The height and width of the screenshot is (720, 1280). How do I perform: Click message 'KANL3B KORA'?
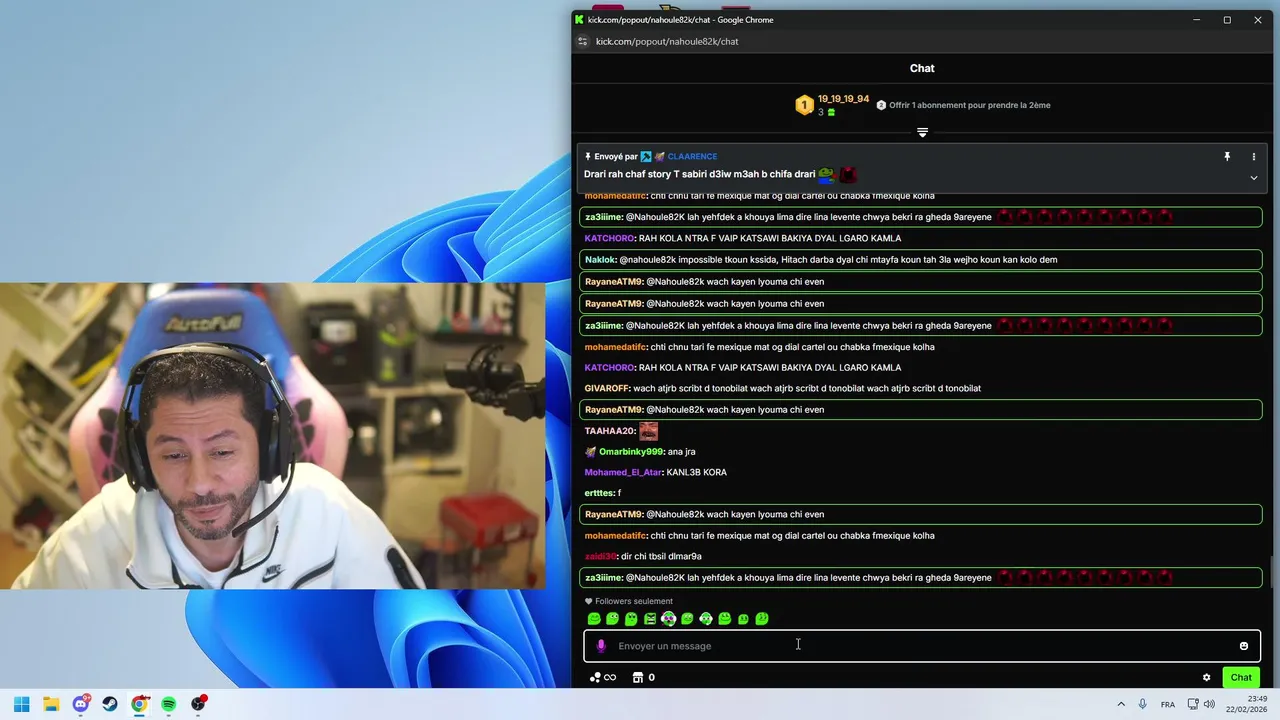point(697,473)
